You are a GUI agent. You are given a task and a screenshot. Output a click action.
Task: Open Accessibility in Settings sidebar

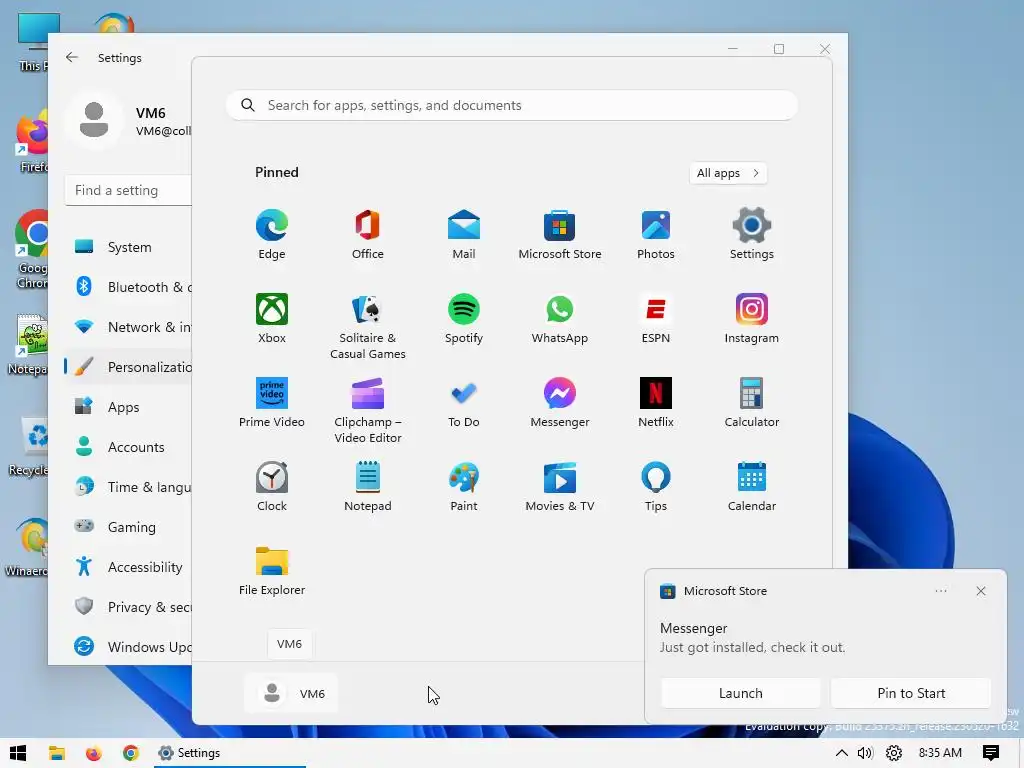(129, 567)
